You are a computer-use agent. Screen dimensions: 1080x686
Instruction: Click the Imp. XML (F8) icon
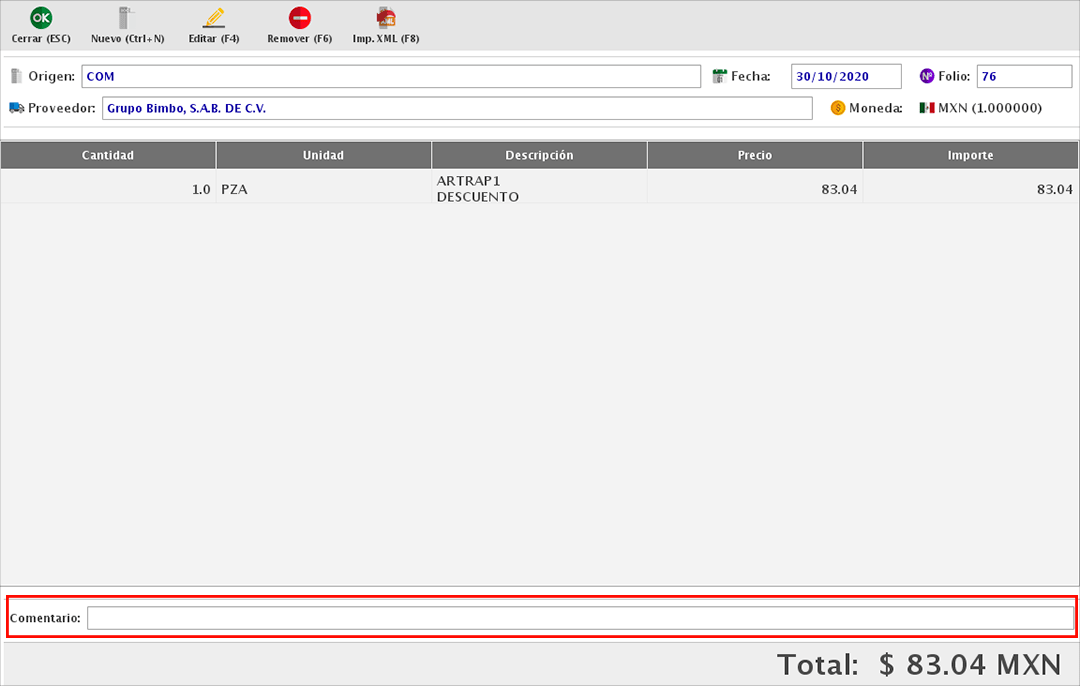click(386, 18)
